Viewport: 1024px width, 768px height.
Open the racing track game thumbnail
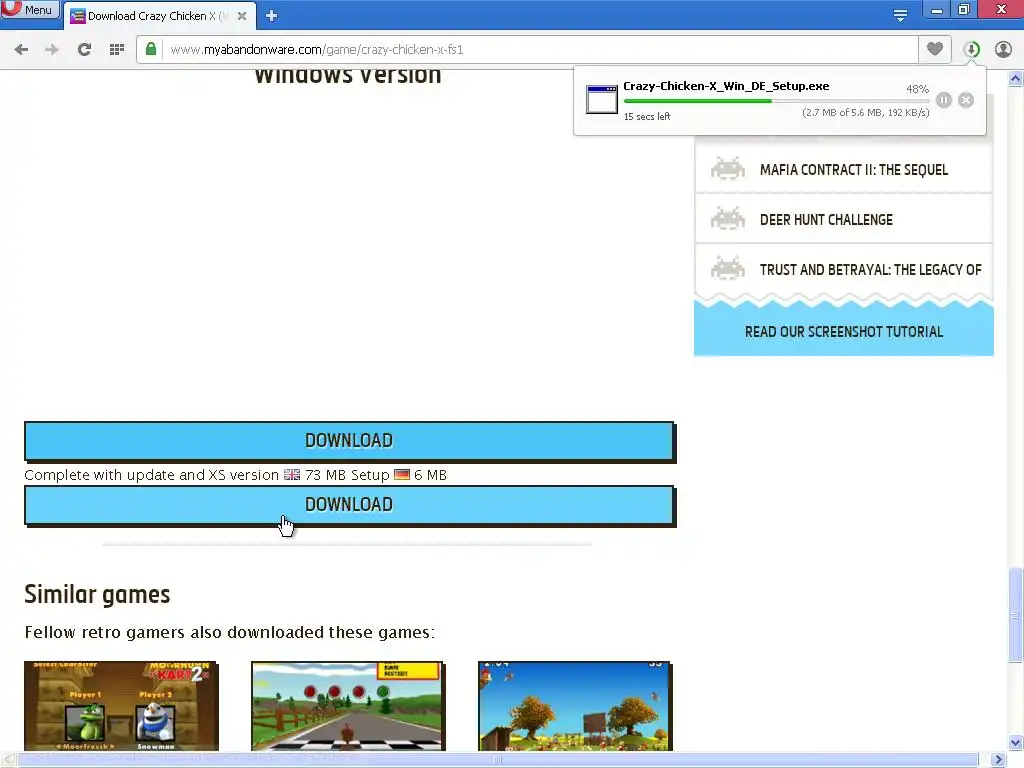click(x=348, y=706)
